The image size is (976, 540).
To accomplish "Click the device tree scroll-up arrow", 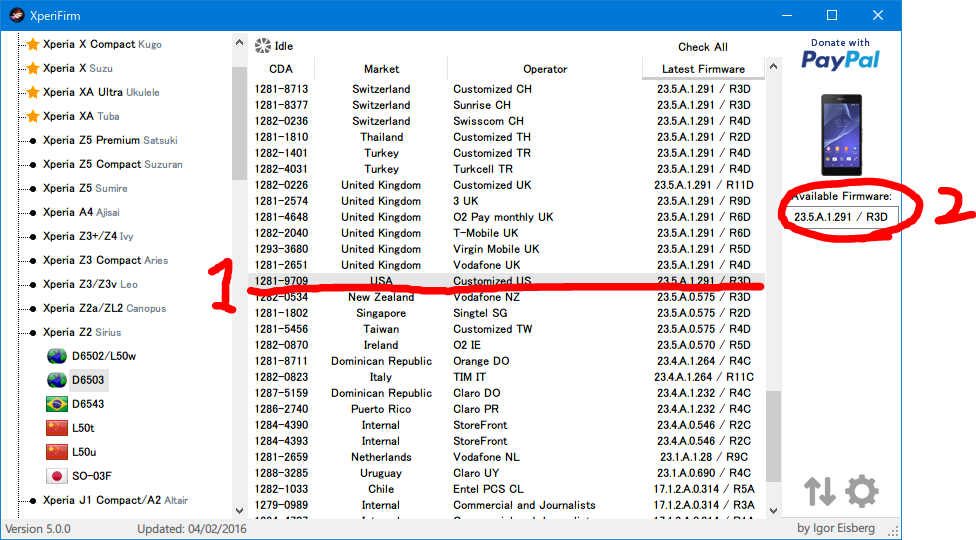I will pyautogui.click(x=240, y=43).
